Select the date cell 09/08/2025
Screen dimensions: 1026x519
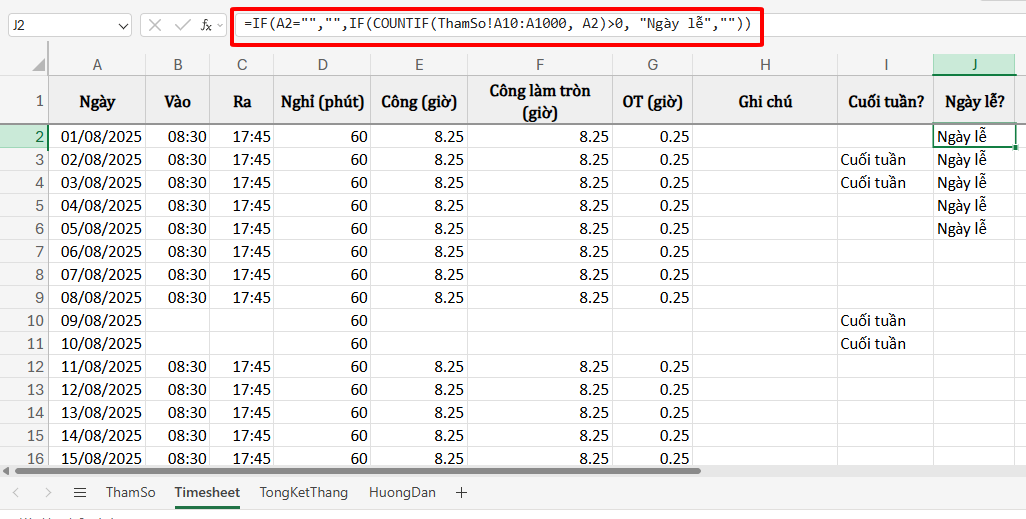pos(97,321)
